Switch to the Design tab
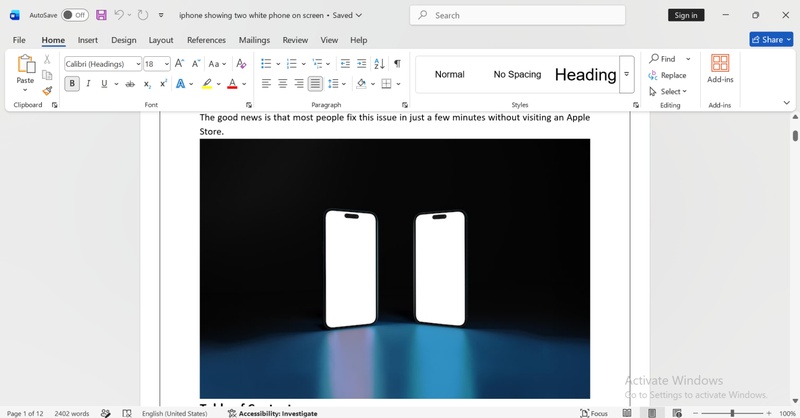The image size is (800, 418). pyautogui.click(x=123, y=40)
